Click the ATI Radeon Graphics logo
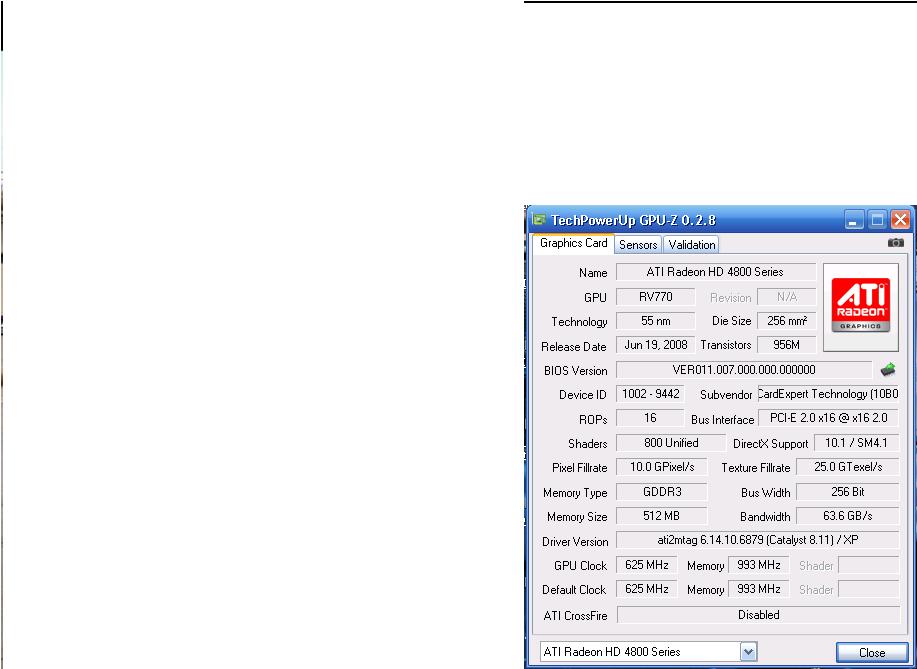917x669 pixels. pos(861,307)
